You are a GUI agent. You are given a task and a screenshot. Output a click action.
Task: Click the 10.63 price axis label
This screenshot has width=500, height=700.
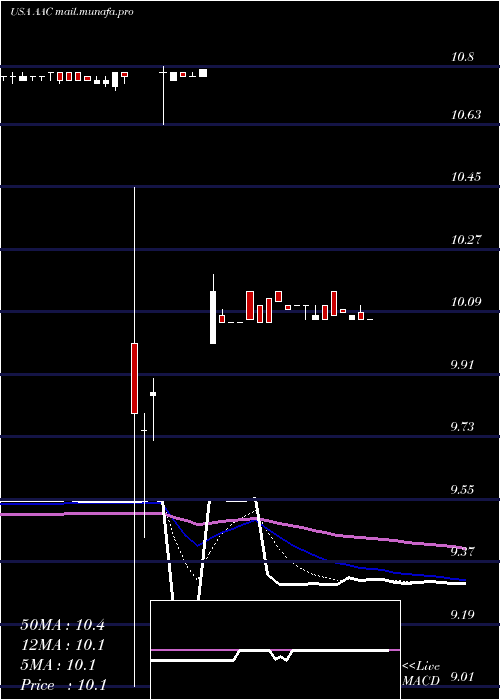coord(467,115)
